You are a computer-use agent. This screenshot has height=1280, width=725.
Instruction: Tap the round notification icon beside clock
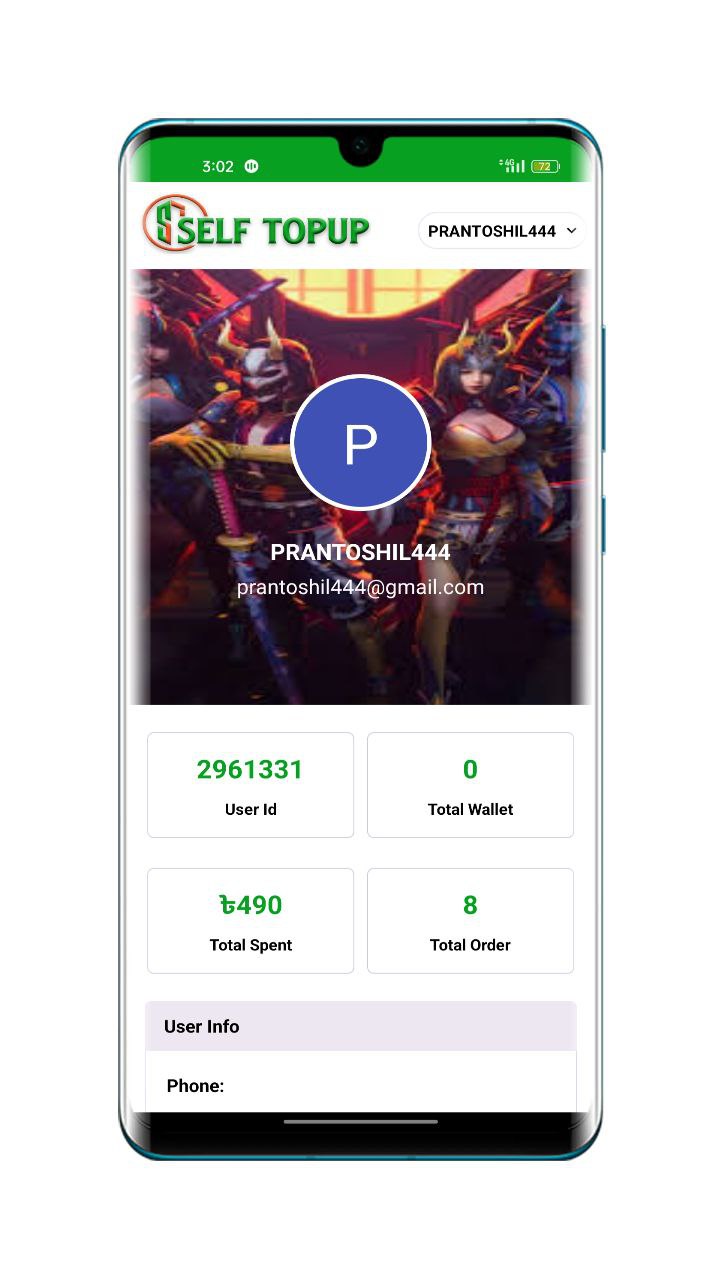(251, 167)
